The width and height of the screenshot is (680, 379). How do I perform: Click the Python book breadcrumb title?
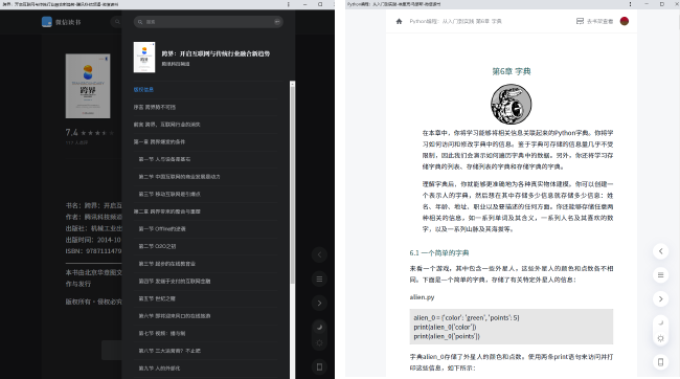(x=455, y=21)
